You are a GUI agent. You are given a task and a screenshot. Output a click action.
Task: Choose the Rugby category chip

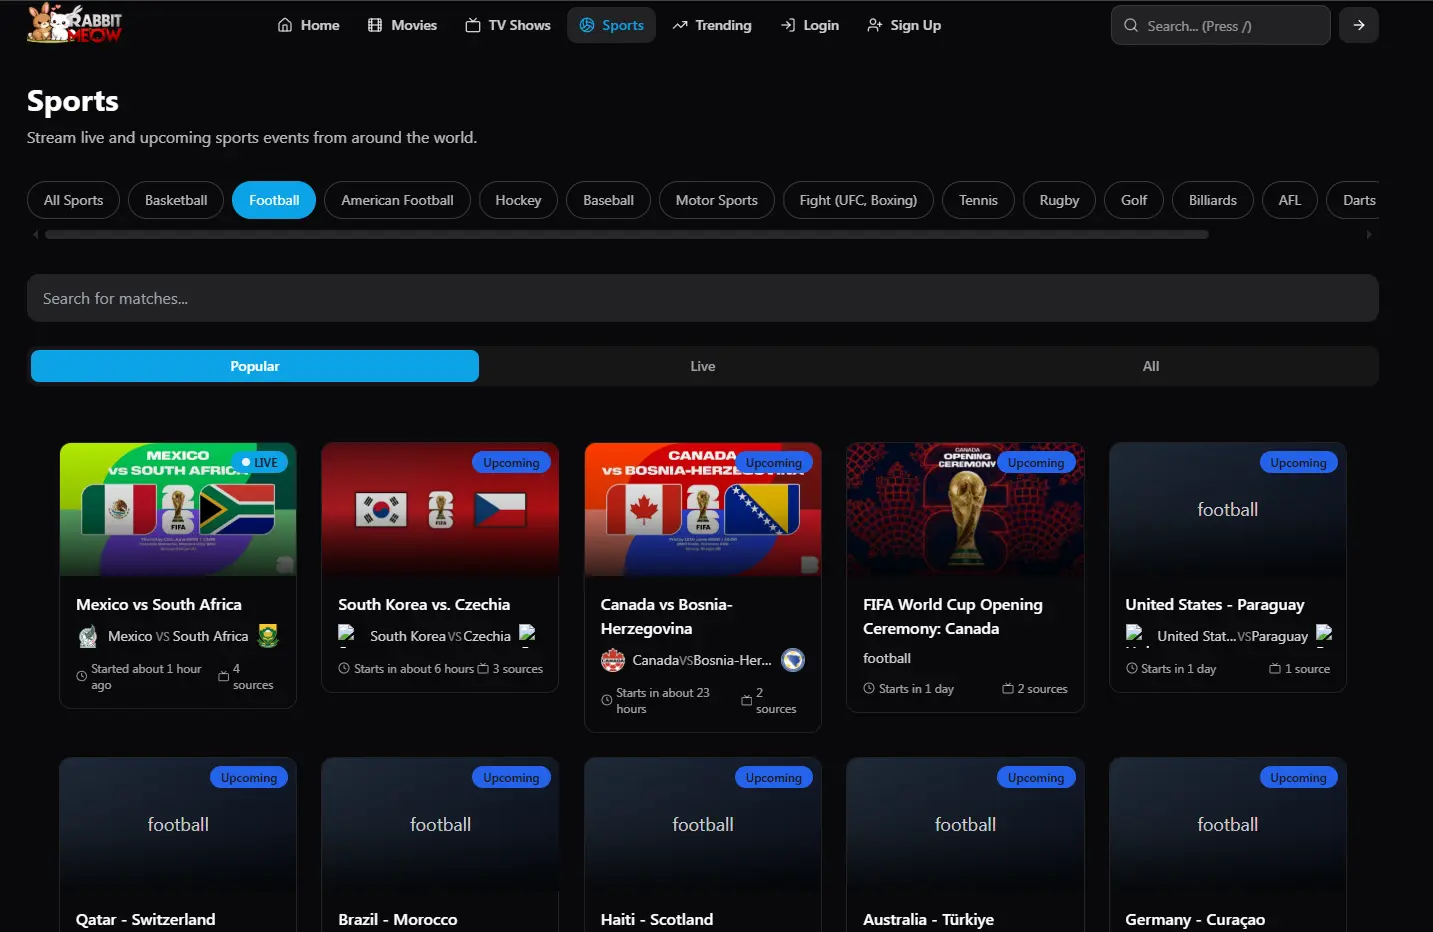click(1059, 200)
